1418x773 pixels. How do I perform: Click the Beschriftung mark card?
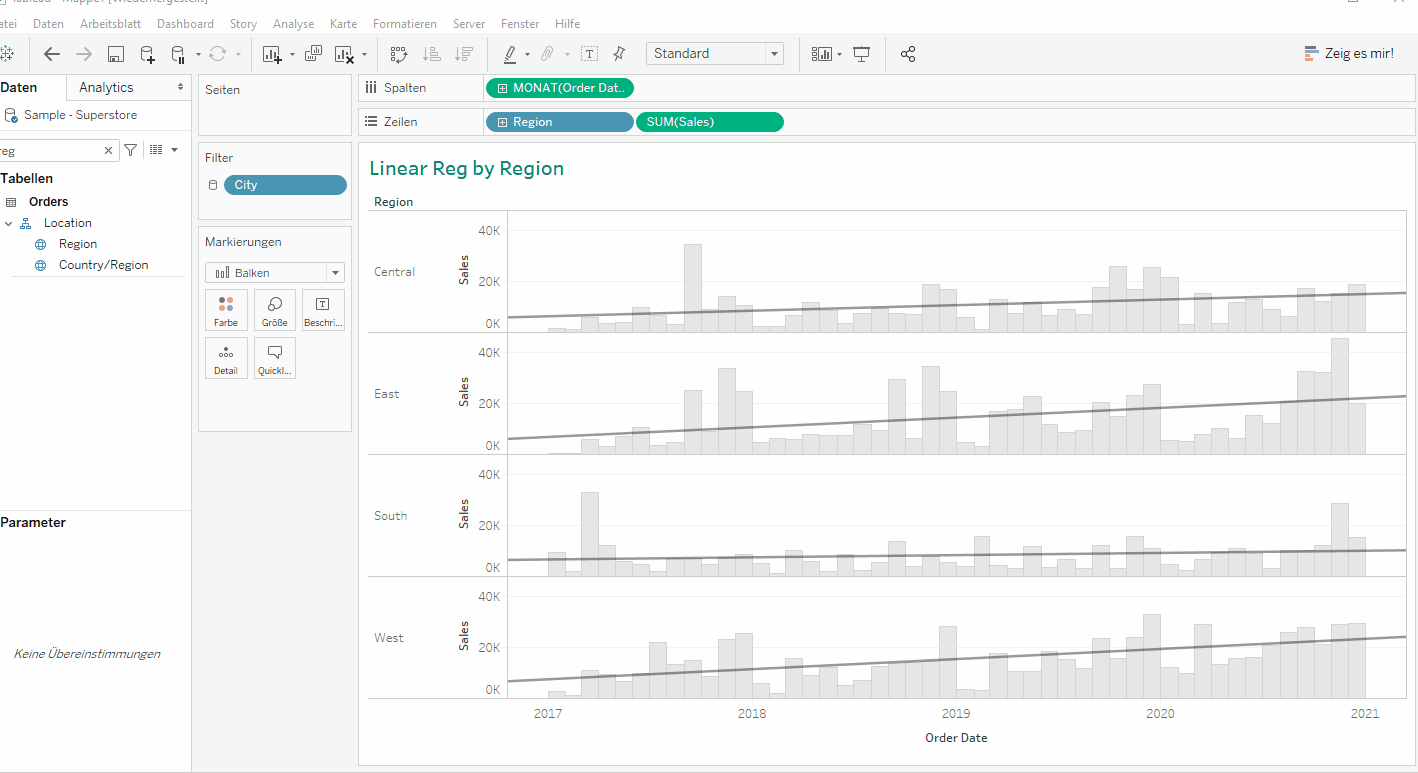click(322, 310)
